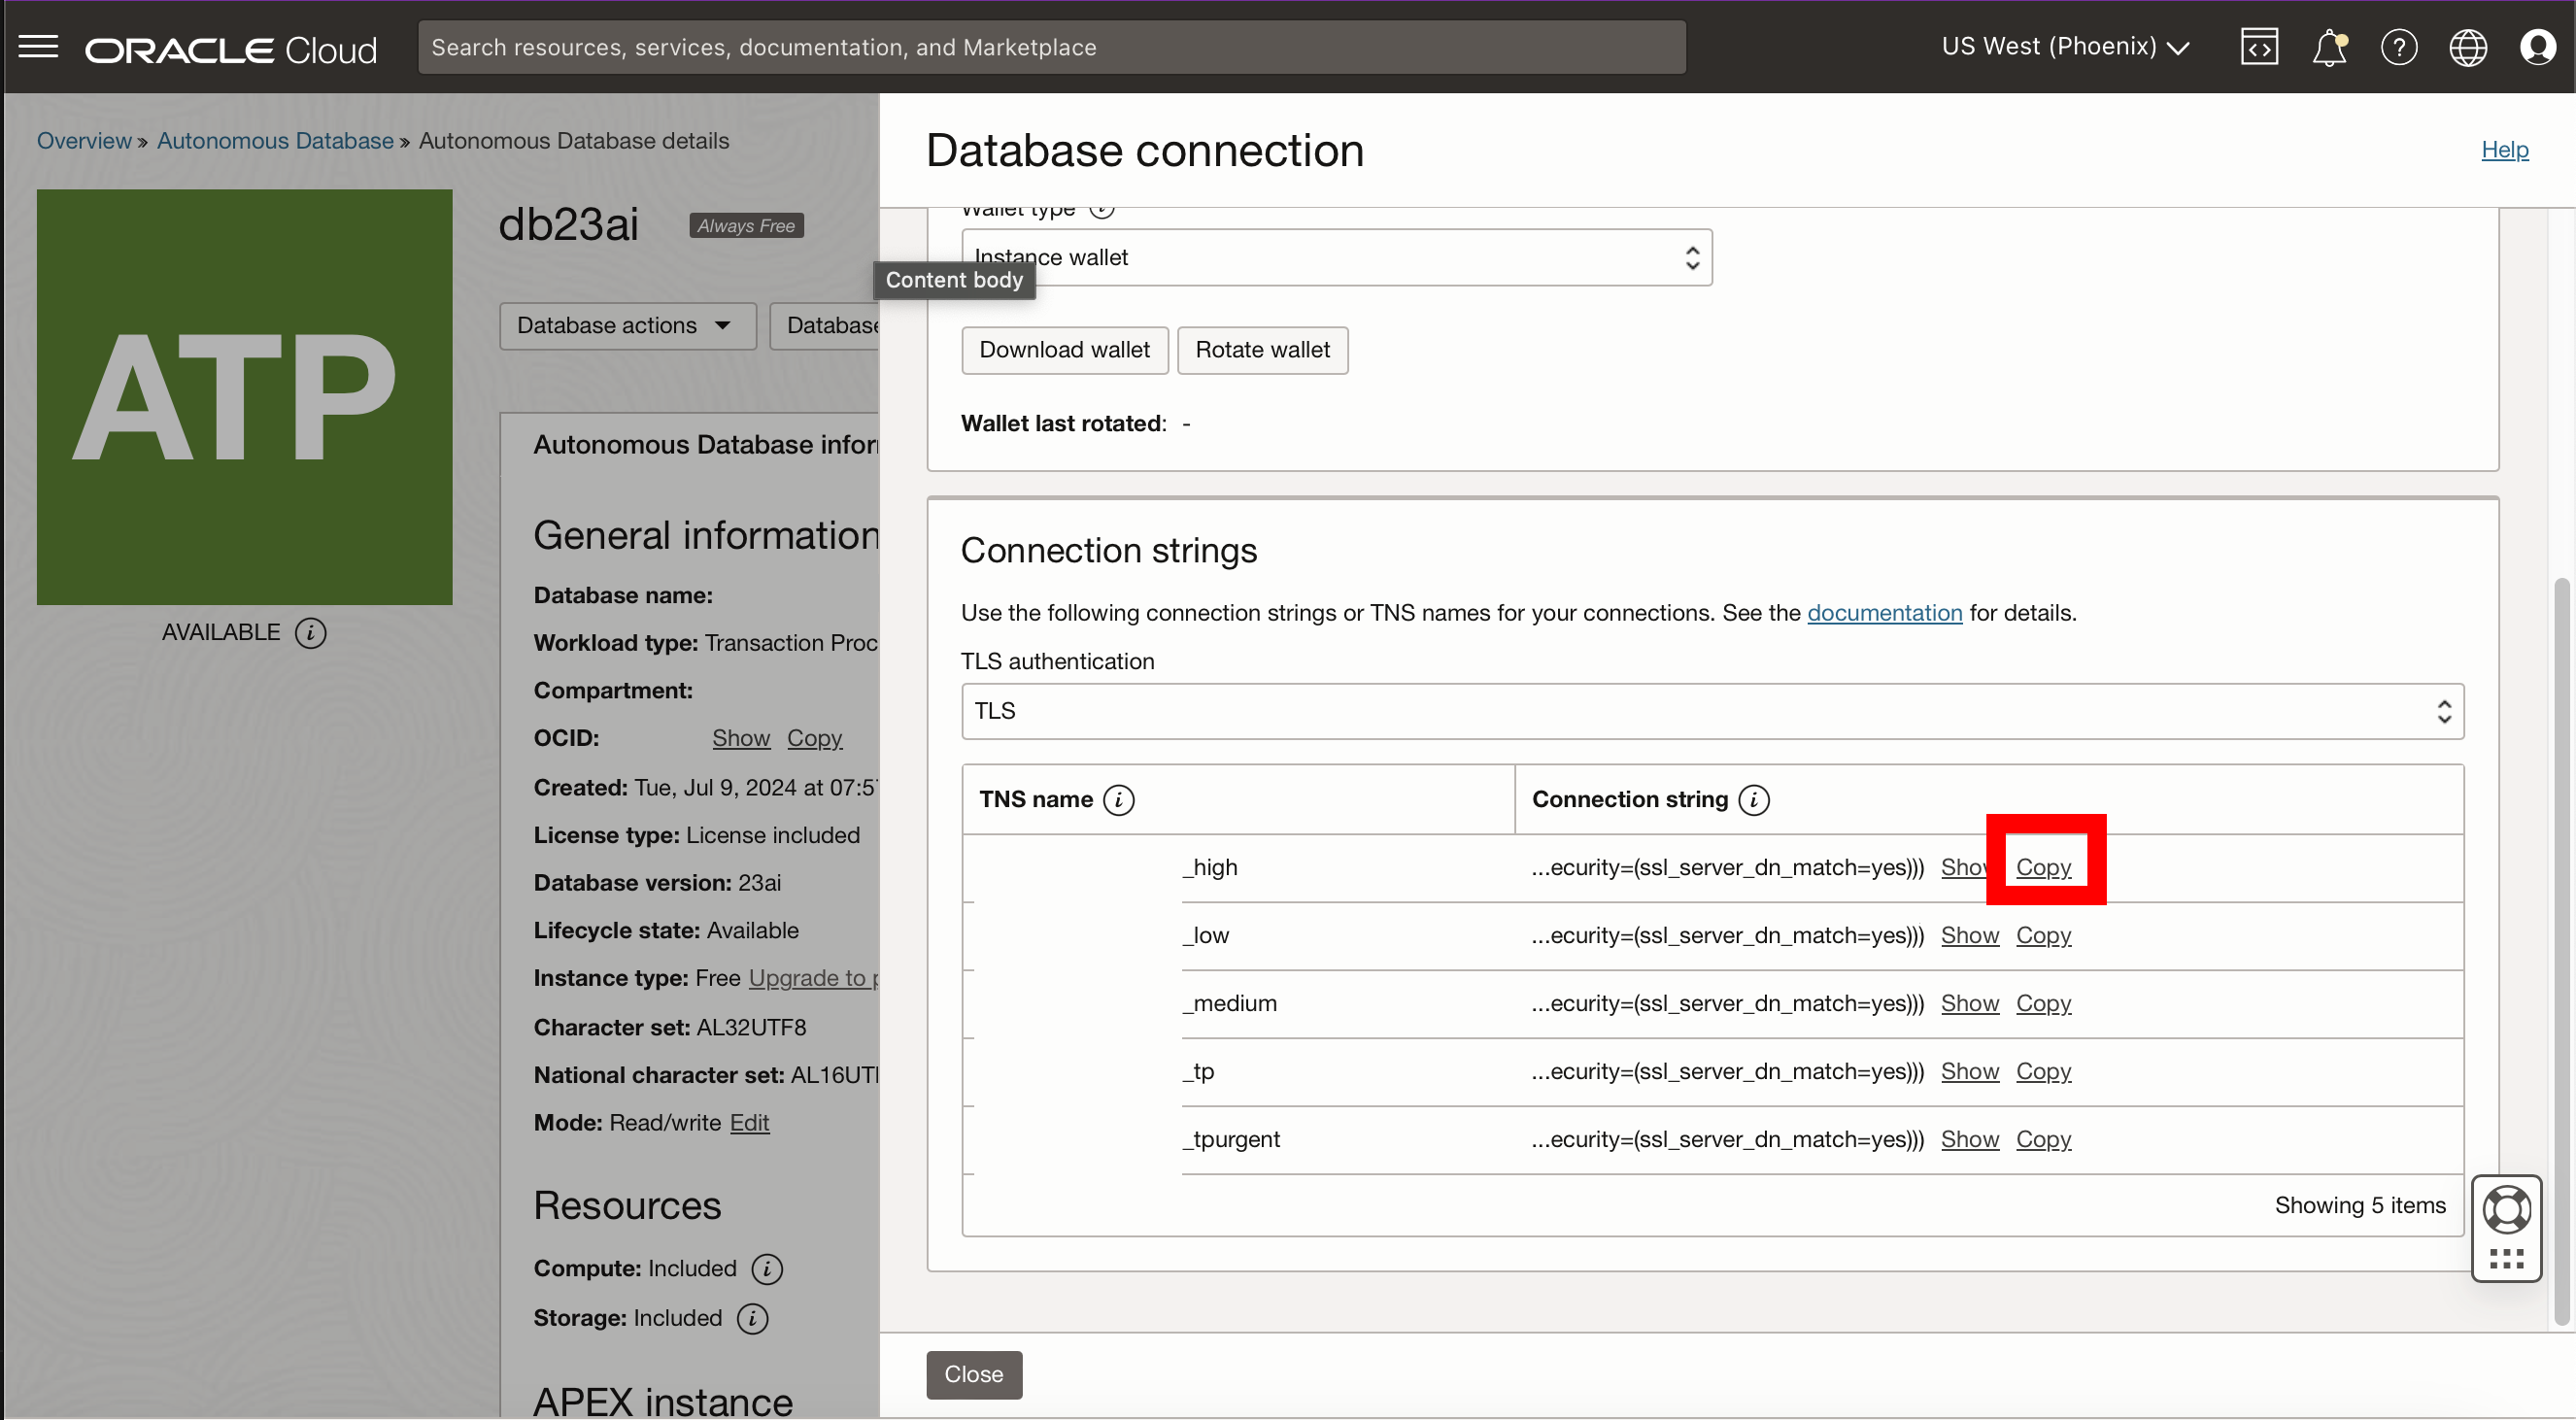Click the Upgrade link for Instance type
The image size is (2576, 1420).
pos(813,979)
